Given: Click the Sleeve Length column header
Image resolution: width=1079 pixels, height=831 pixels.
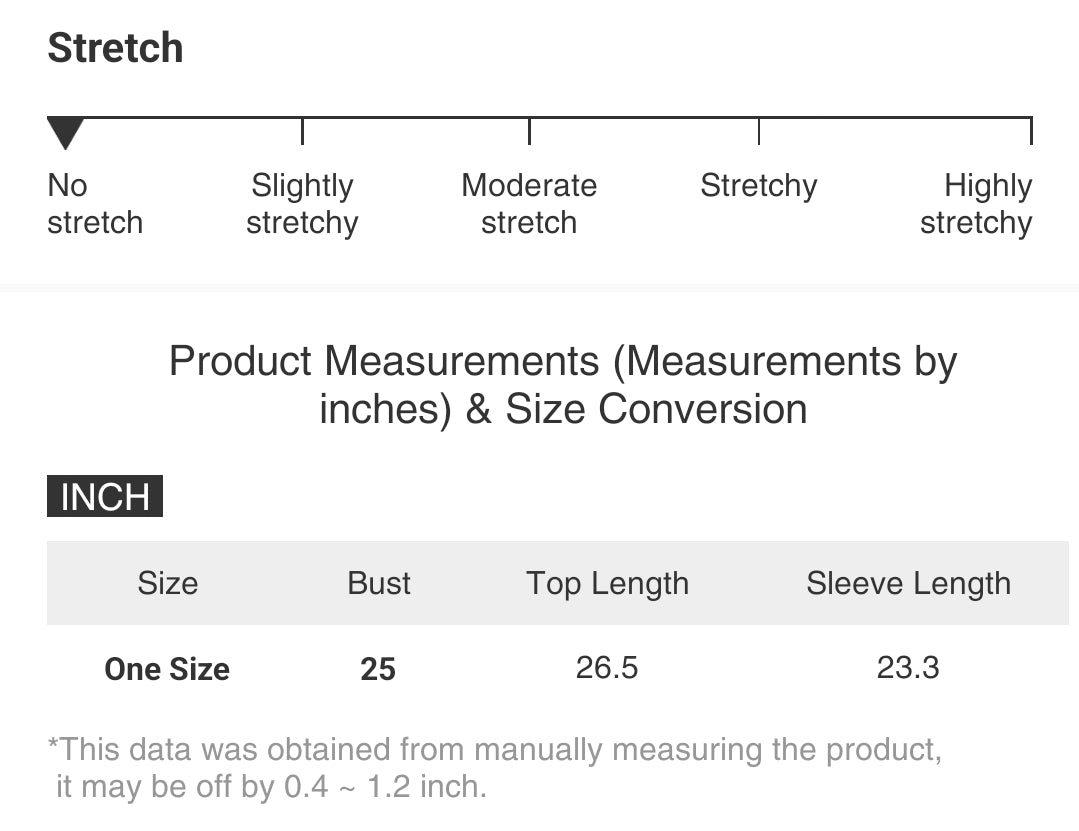Looking at the screenshot, I should tap(908, 583).
